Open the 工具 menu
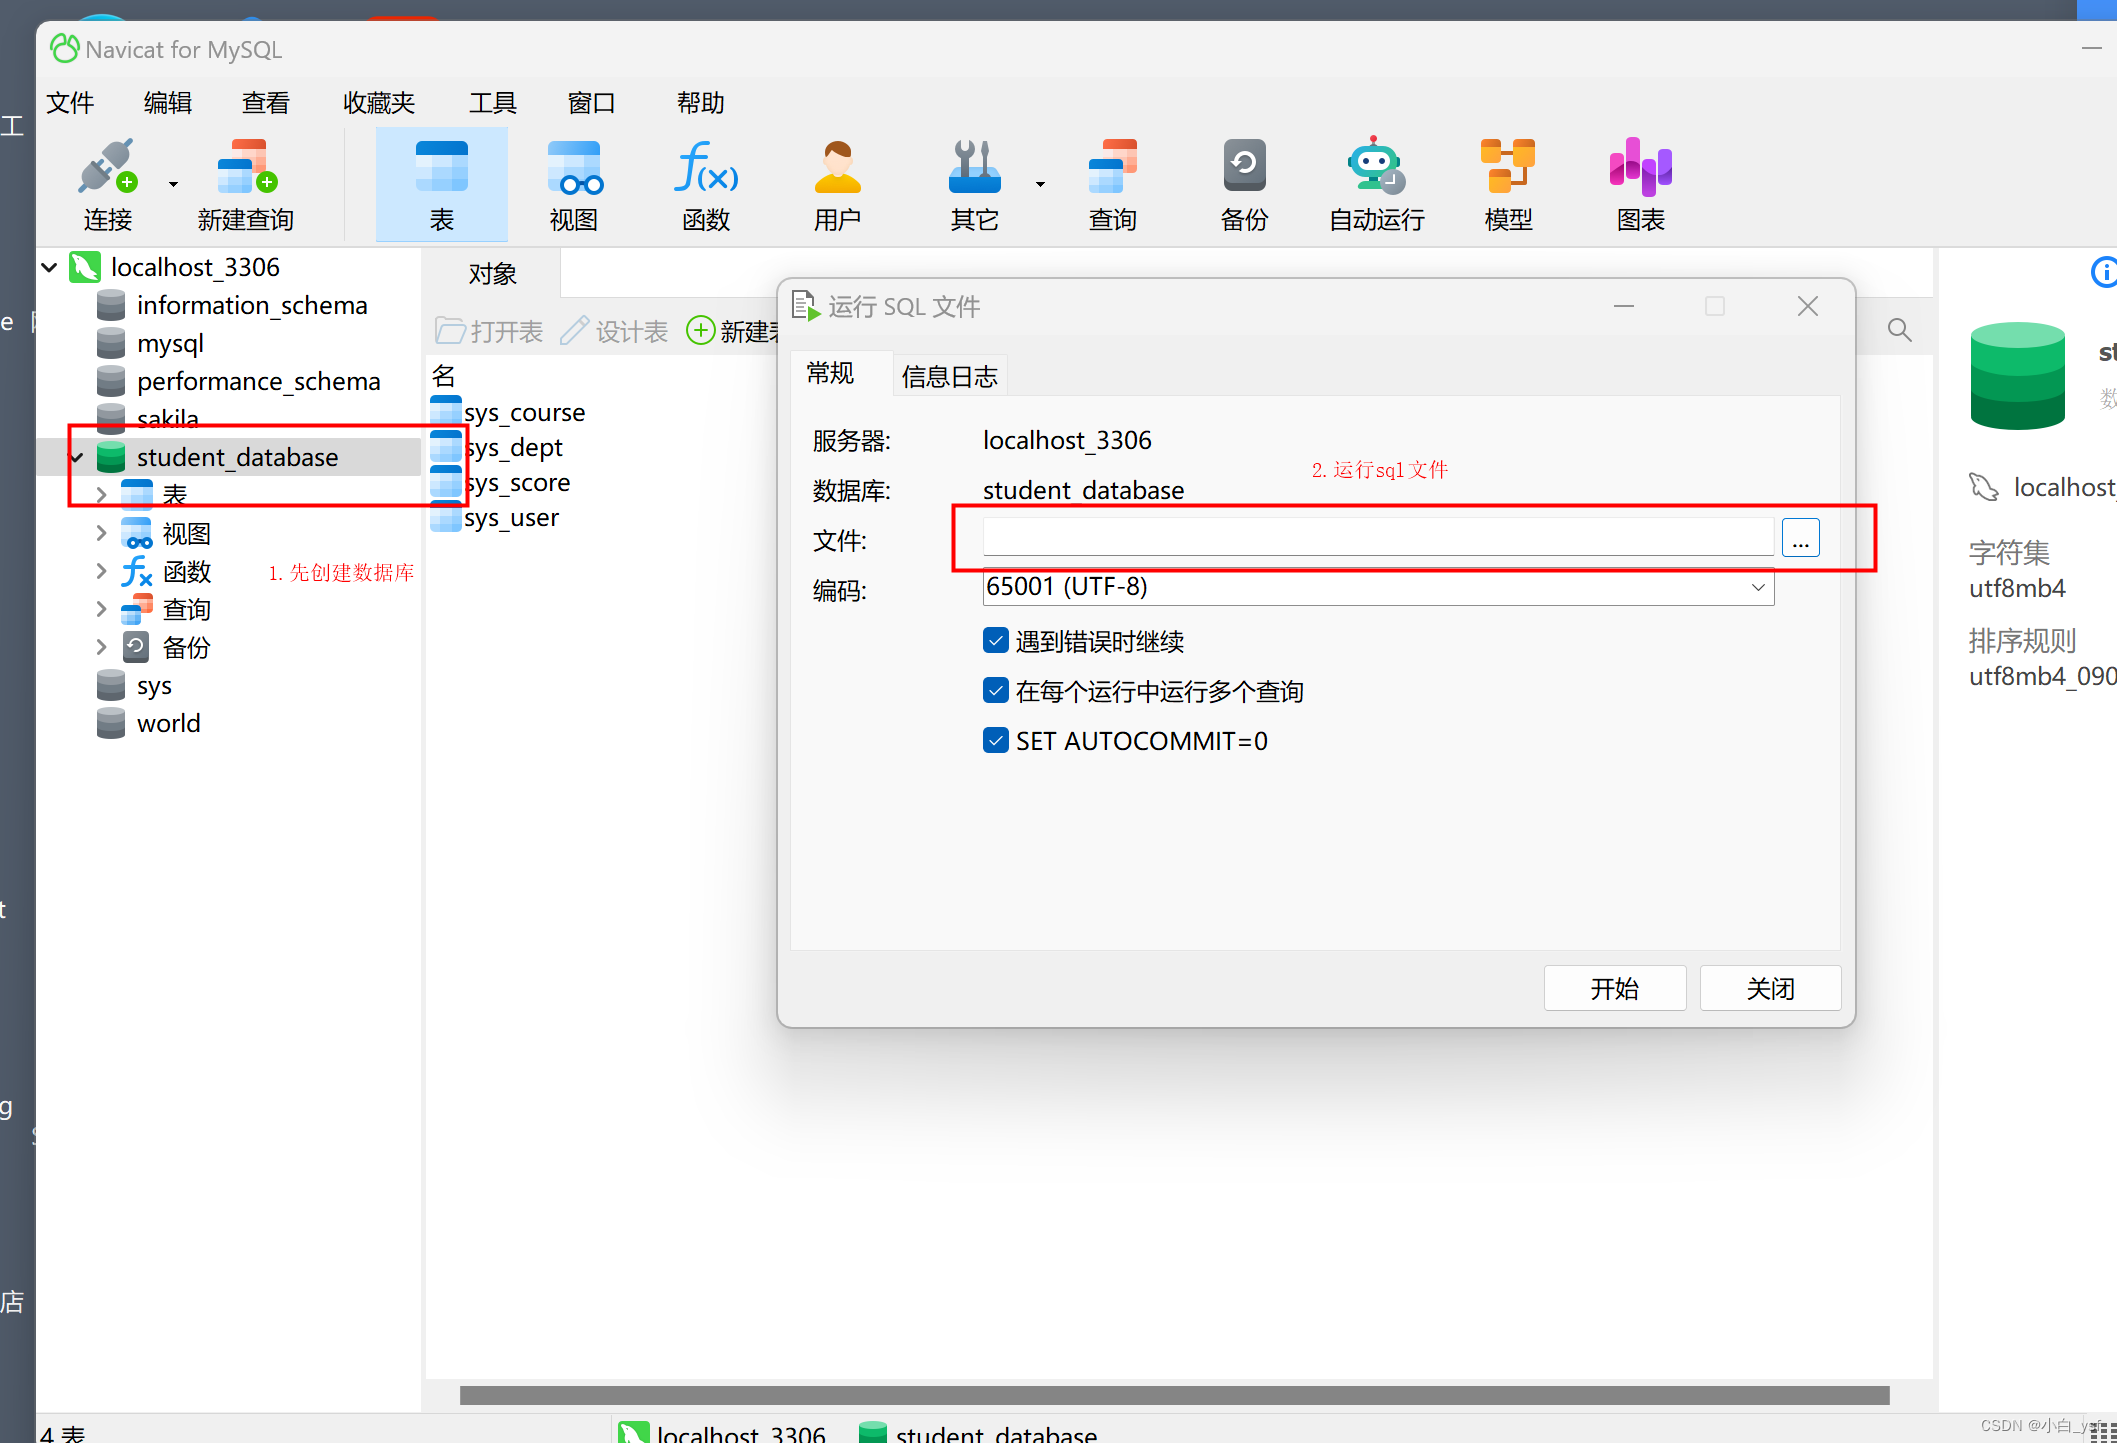This screenshot has height=1443, width=2117. tap(492, 102)
